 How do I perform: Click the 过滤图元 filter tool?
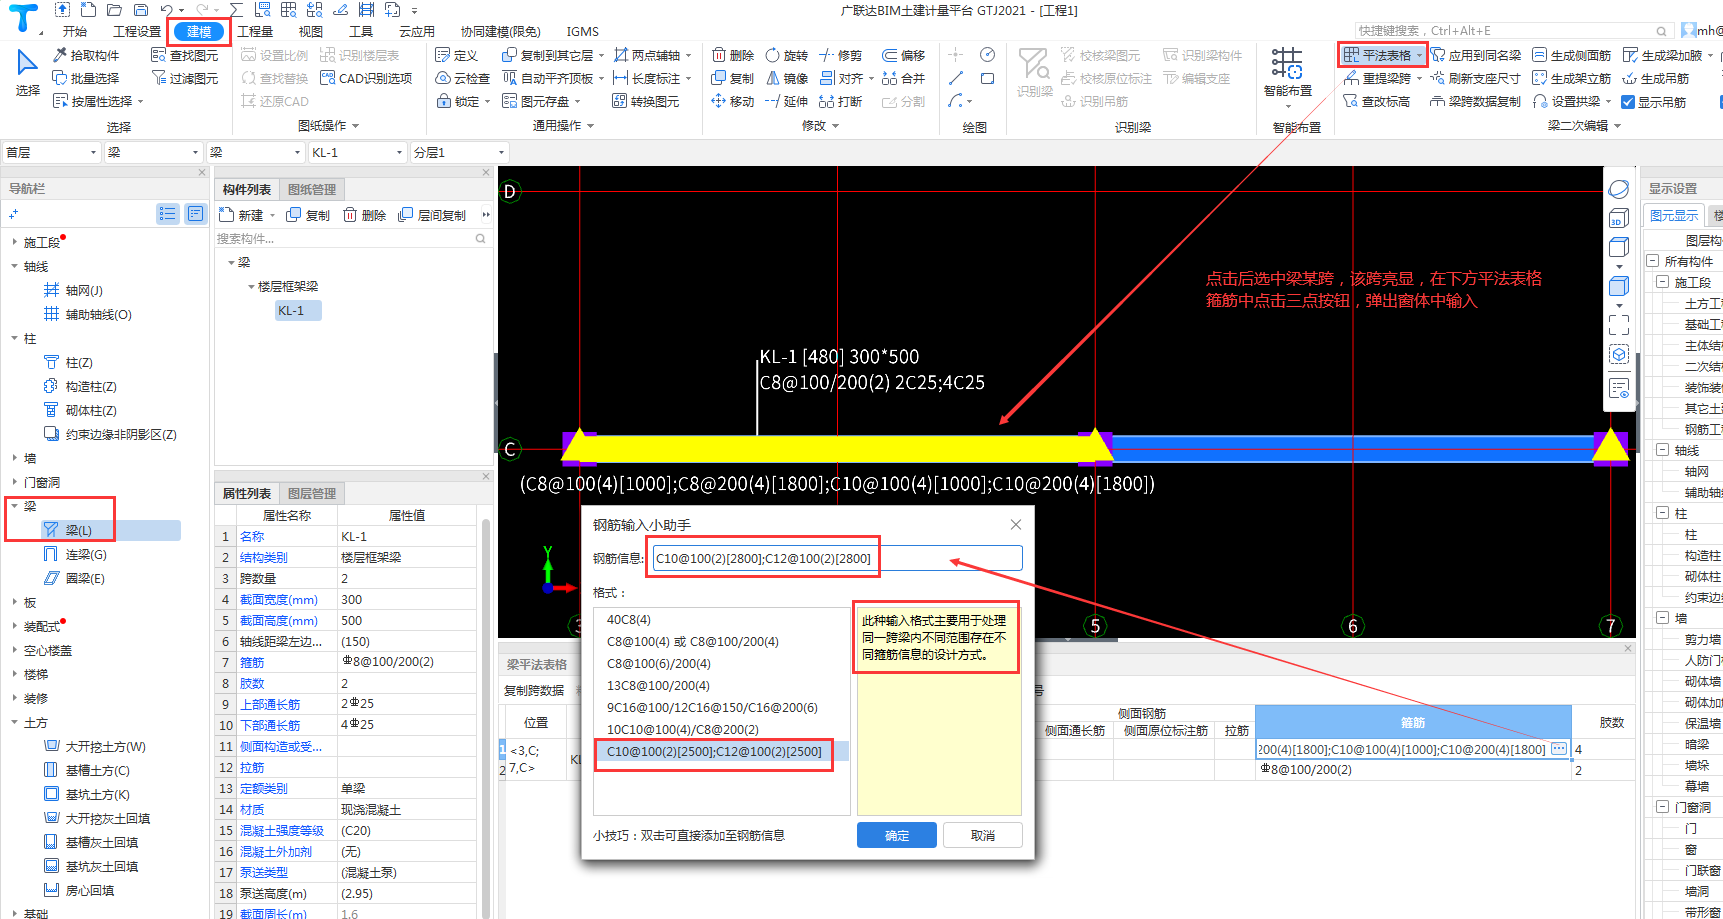coord(185,78)
